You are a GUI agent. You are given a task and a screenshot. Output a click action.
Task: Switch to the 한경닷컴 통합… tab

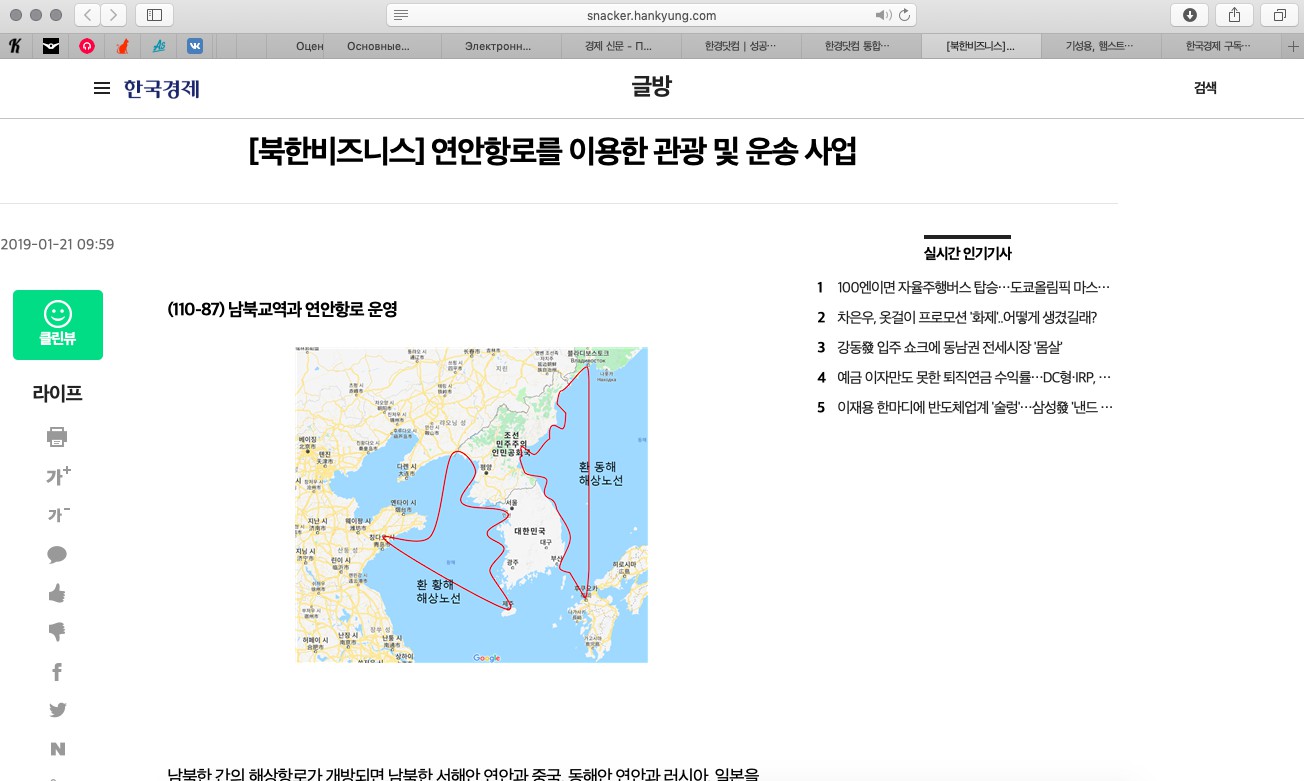(x=859, y=46)
